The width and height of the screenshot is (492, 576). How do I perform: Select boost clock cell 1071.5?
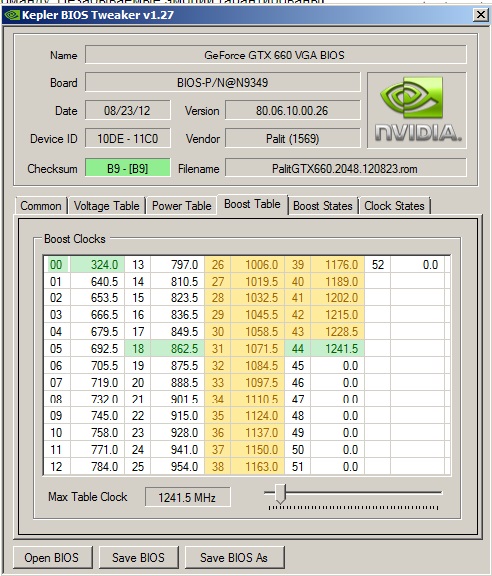point(258,348)
